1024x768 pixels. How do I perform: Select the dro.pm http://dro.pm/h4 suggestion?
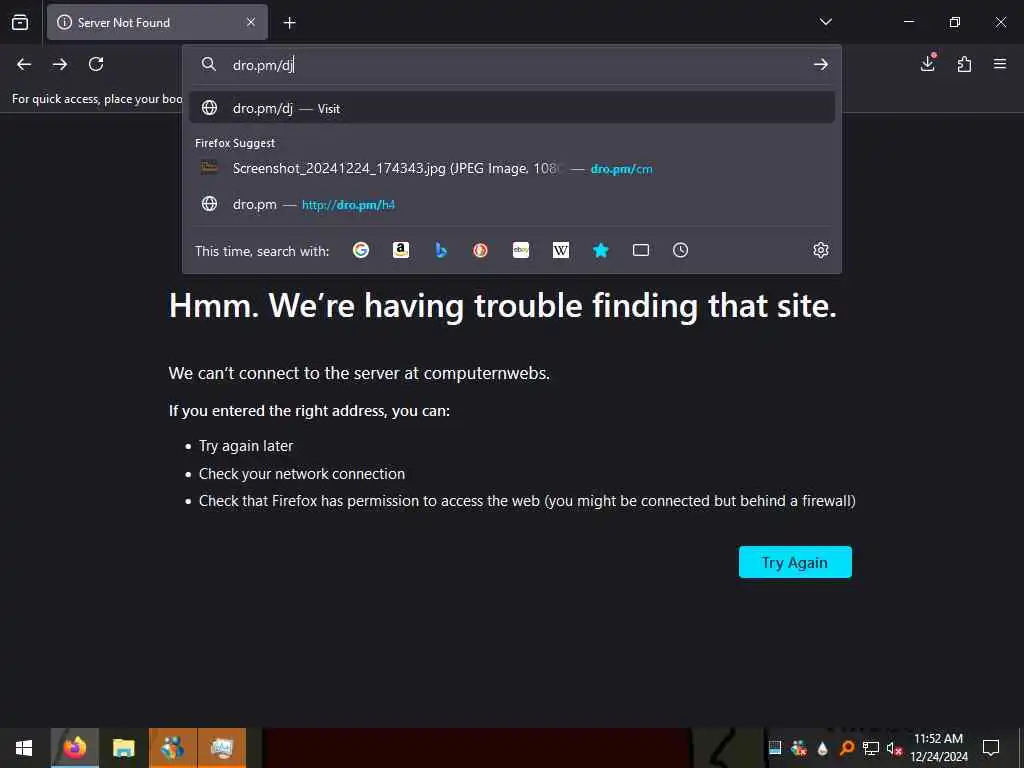tap(512, 204)
